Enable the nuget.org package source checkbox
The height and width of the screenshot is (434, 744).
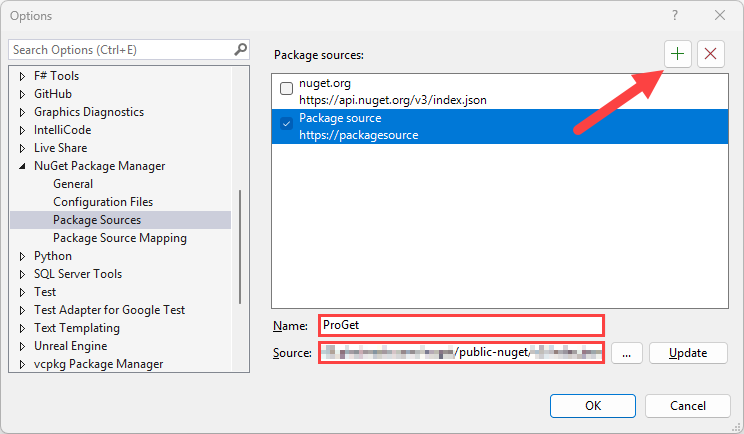[x=287, y=88]
